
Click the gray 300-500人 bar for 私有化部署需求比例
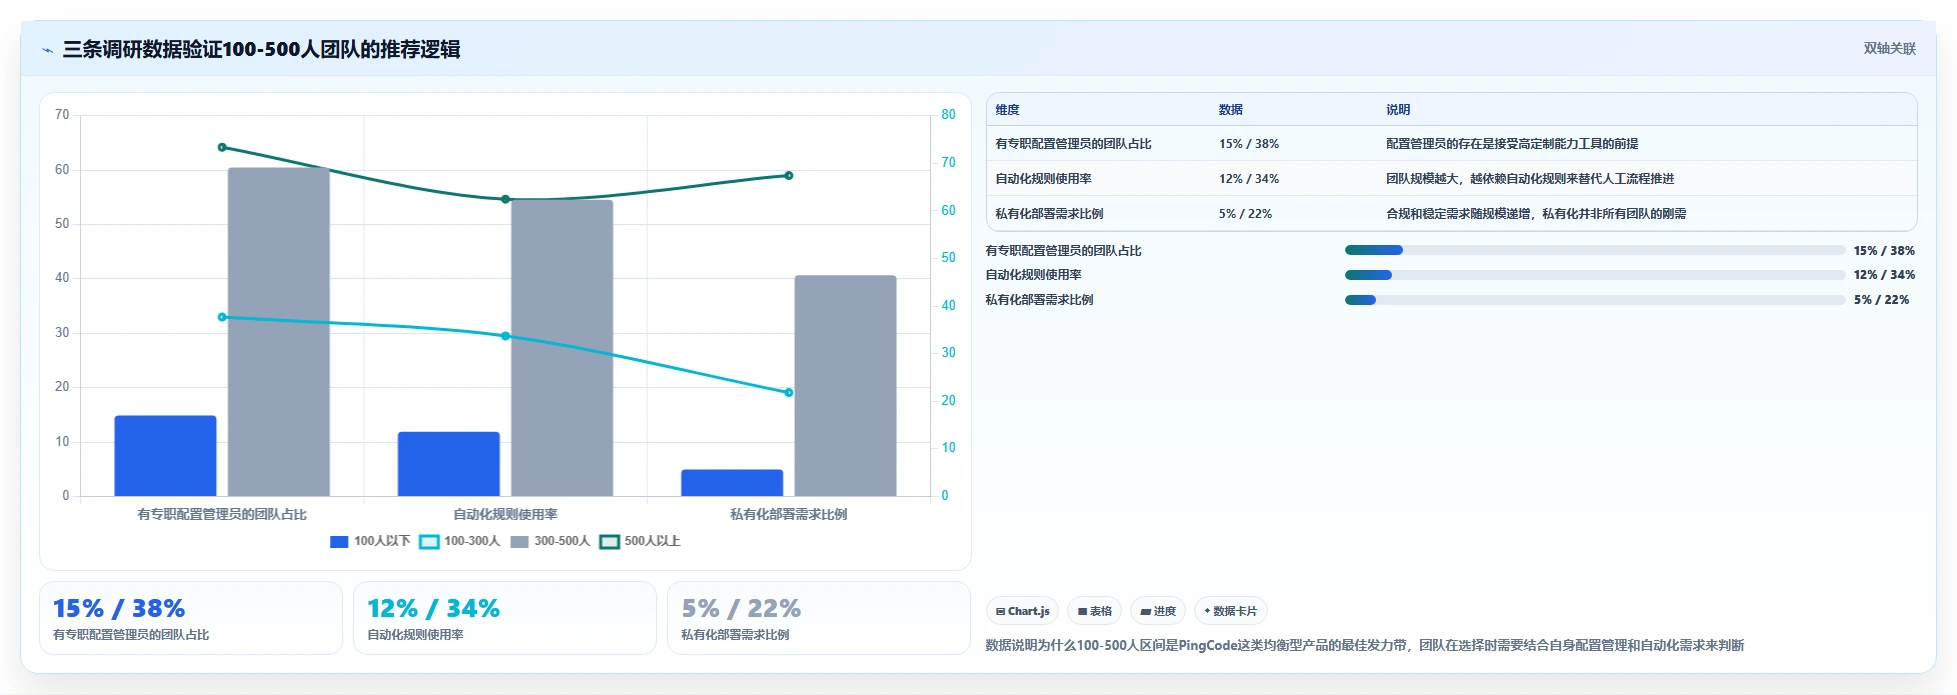coord(845,386)
